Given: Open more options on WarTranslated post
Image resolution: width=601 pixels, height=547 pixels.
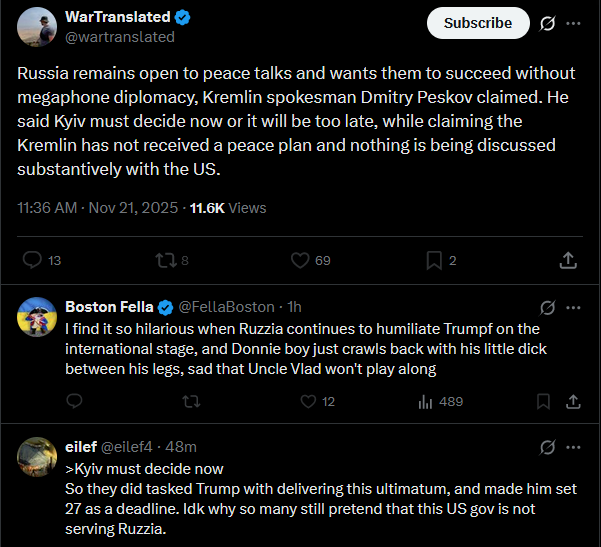Looking at the screenshot, I should point(573,23).
